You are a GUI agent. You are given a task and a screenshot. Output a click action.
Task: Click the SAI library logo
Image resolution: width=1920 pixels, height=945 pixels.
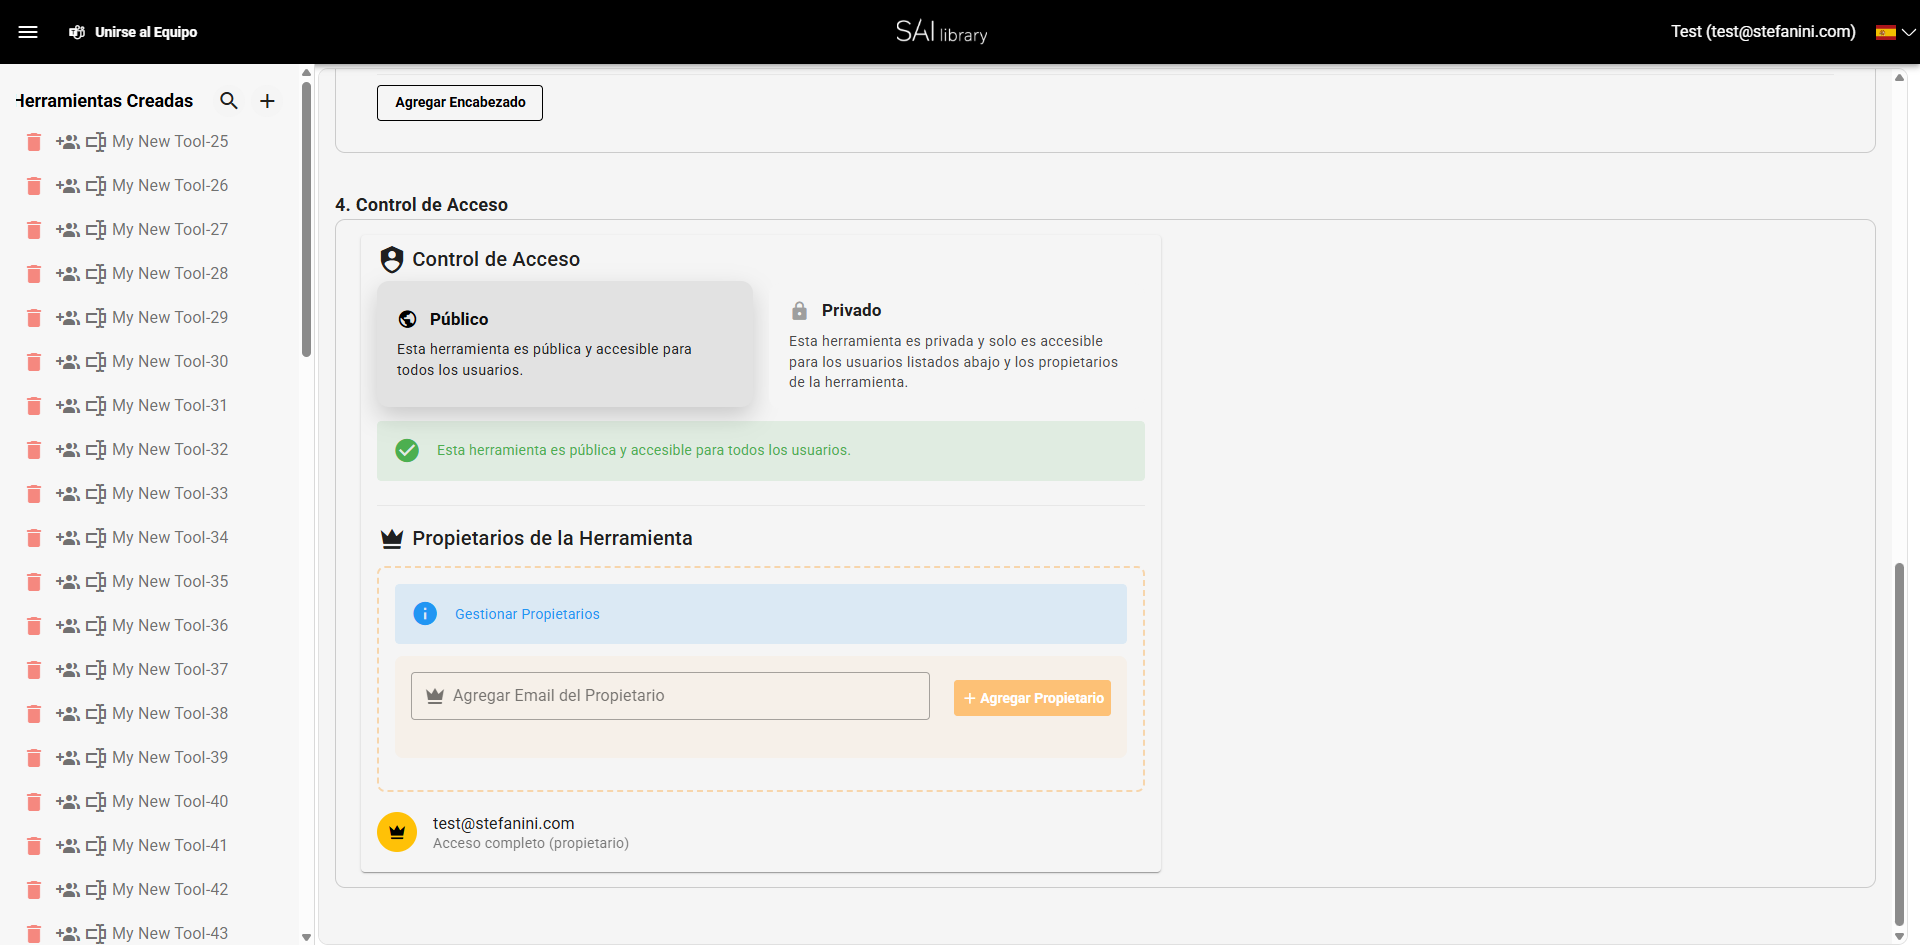tap(940, 31)
